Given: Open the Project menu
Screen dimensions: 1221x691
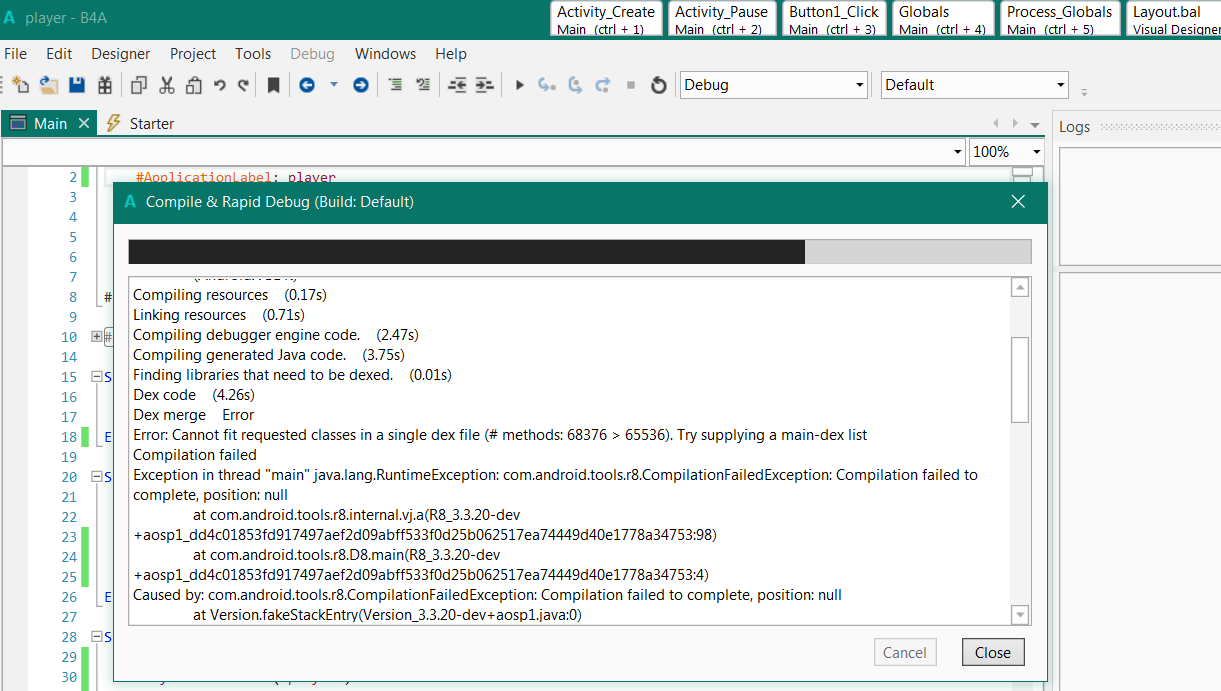Looking at the screenshot, I should pyautogui.click(x=193, y=53).
